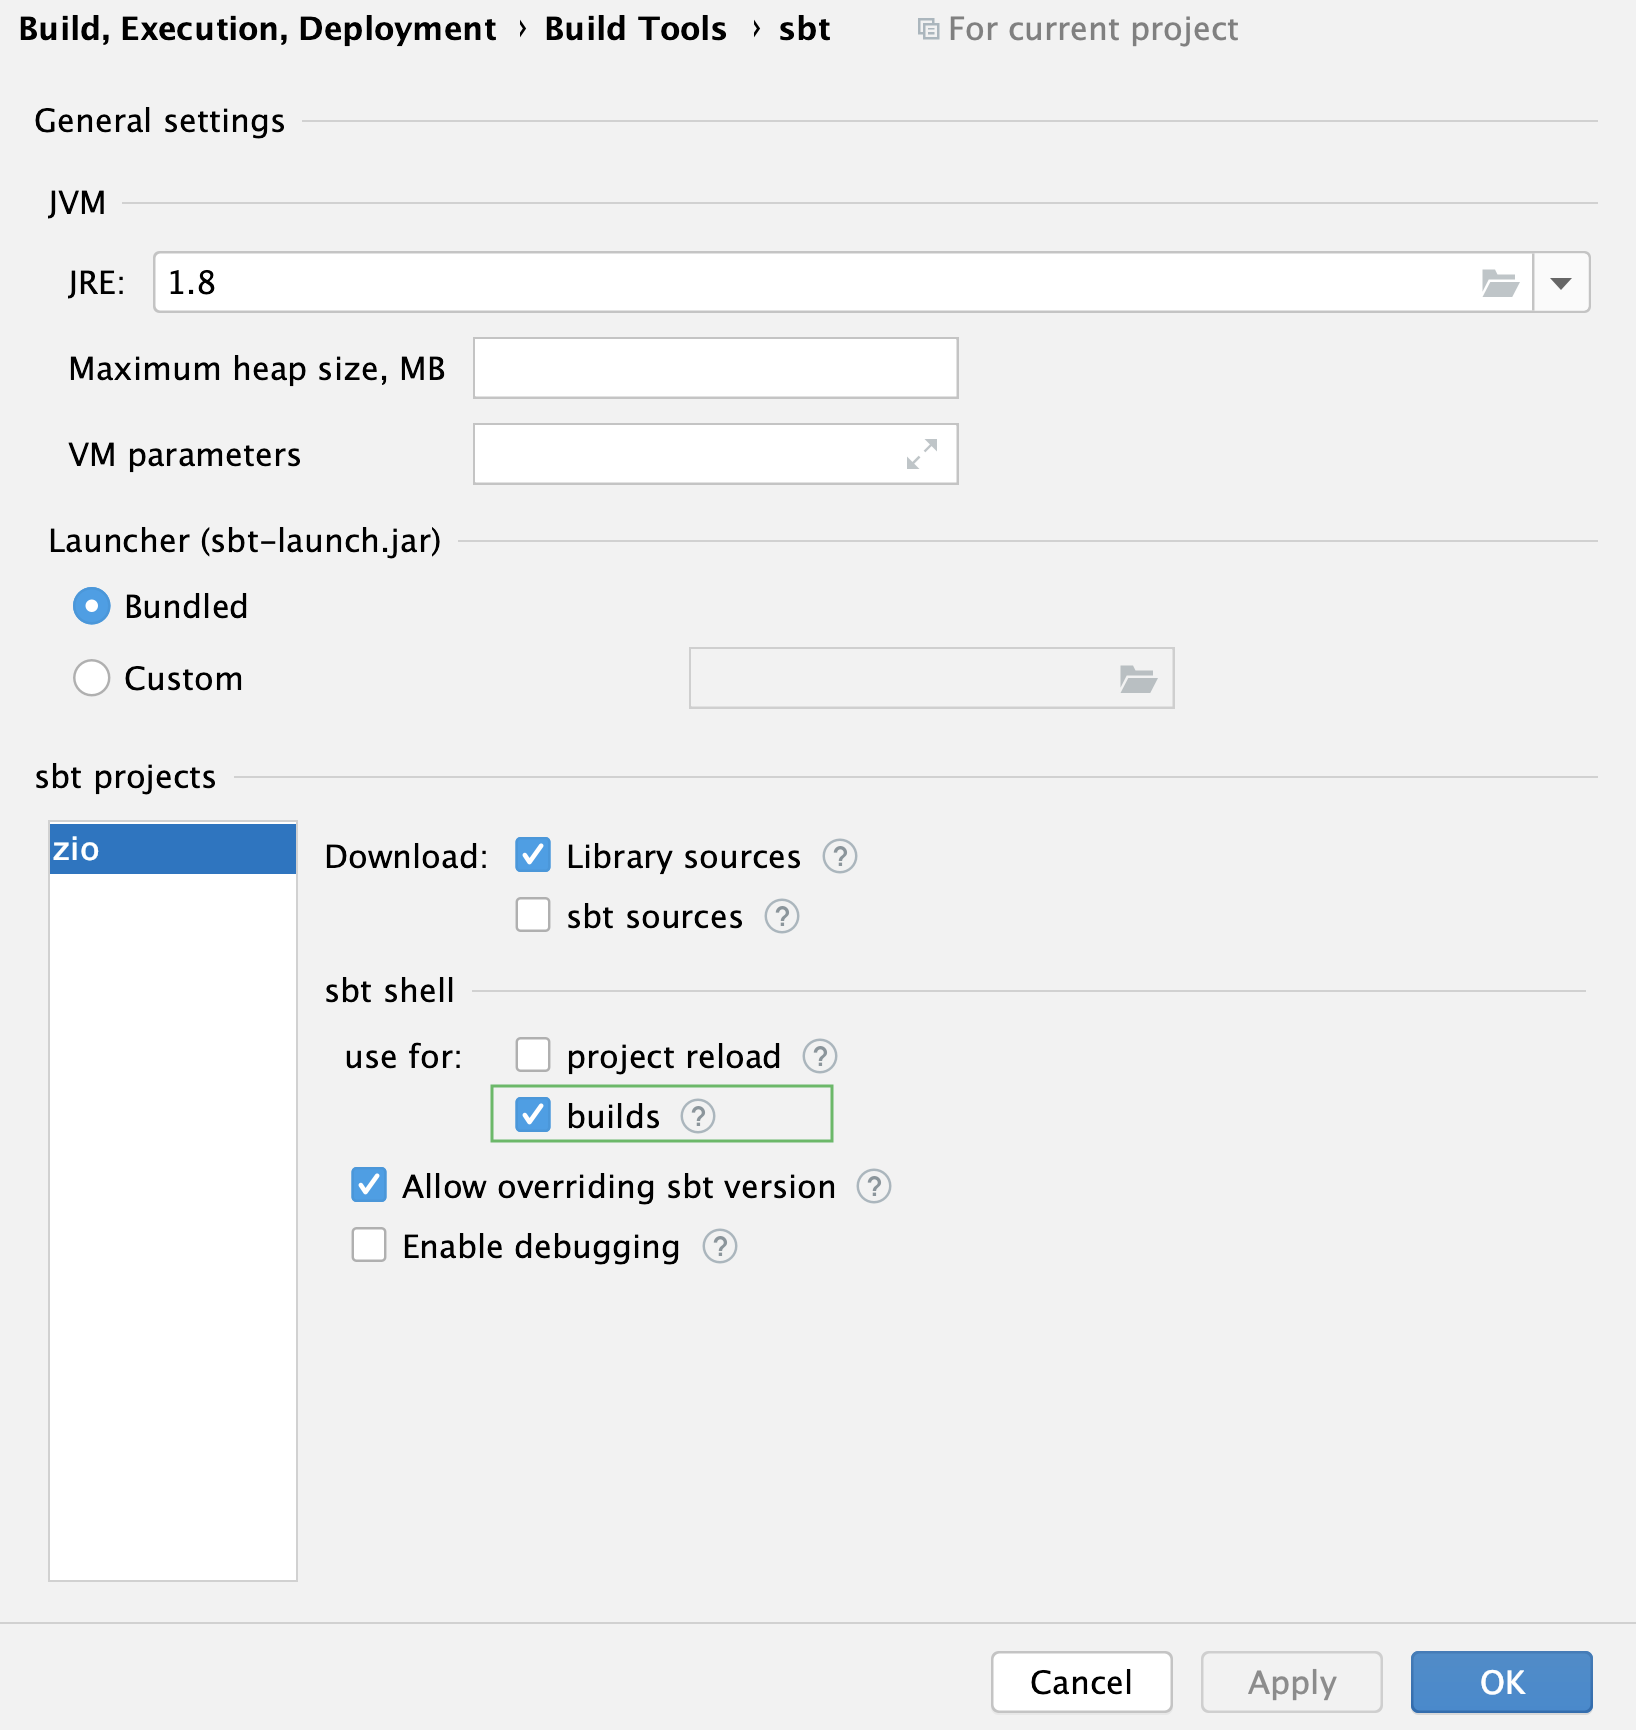Uncheck the builds checkbox
The height and width of the screenshot is (1730, 1636).
533,1115
